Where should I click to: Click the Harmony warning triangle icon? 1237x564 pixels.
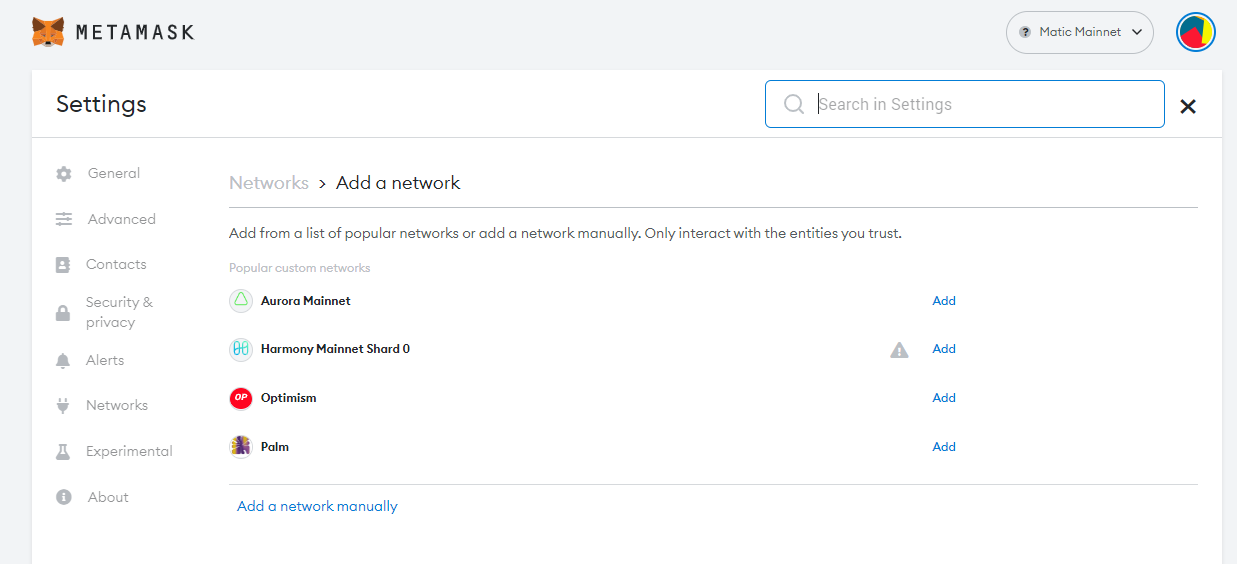(x=899, y=350)
